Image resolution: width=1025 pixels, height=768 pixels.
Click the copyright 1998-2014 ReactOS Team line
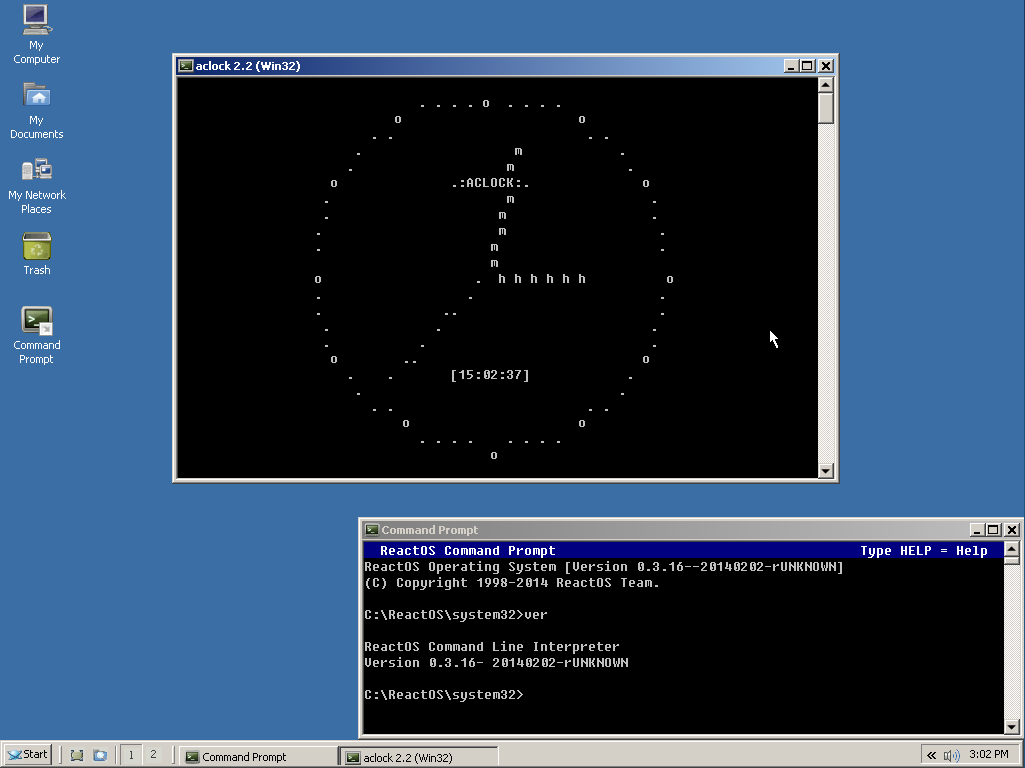pyautogui.click(x=512, y=583)
